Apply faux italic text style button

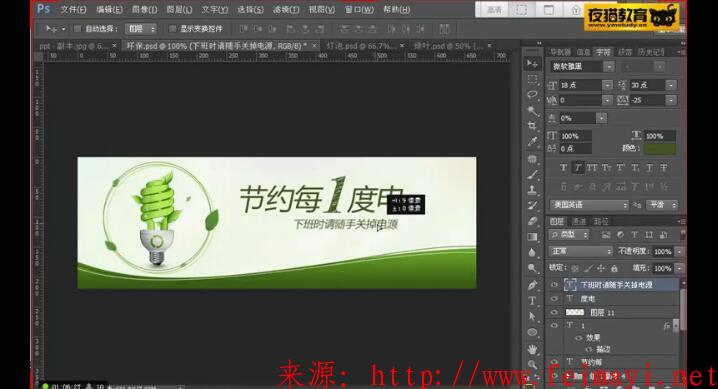pos(577,168)
